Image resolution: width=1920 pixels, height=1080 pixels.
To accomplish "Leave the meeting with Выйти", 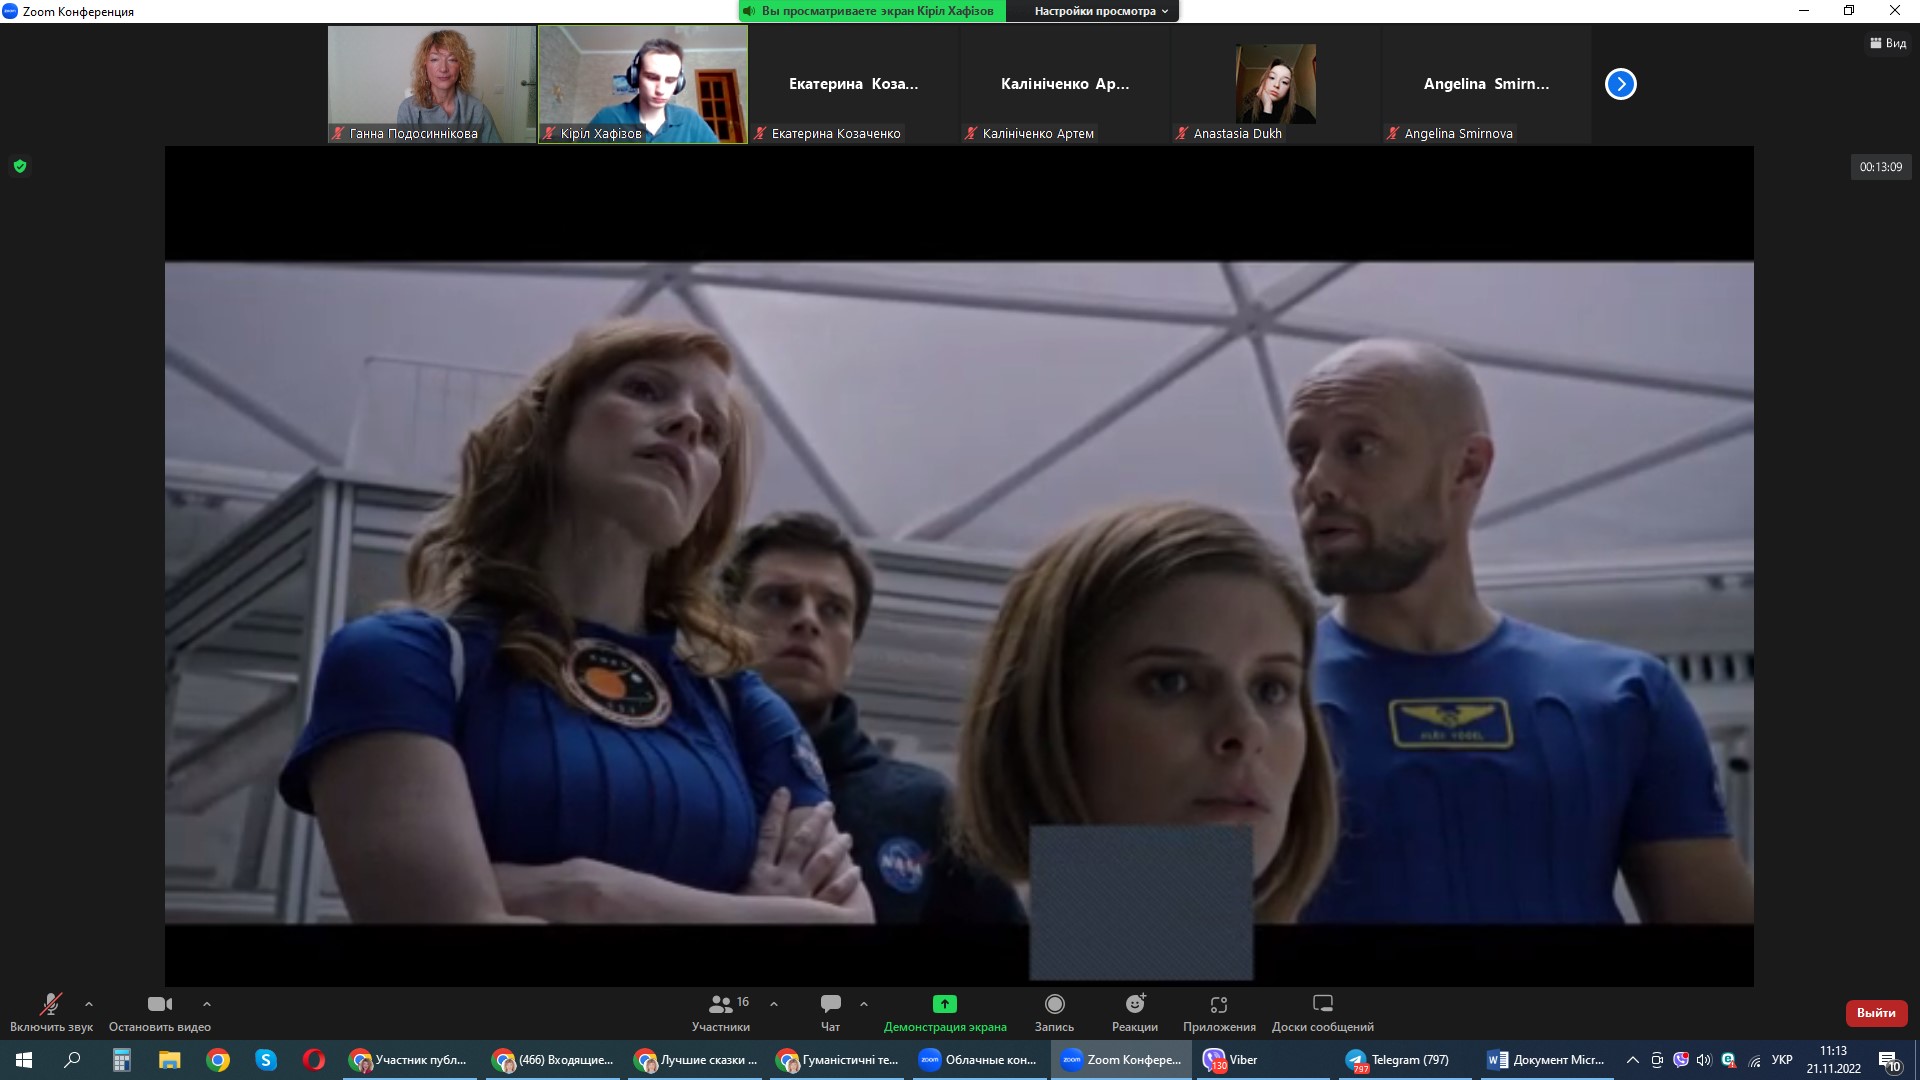I will tap(1875, 1013).
